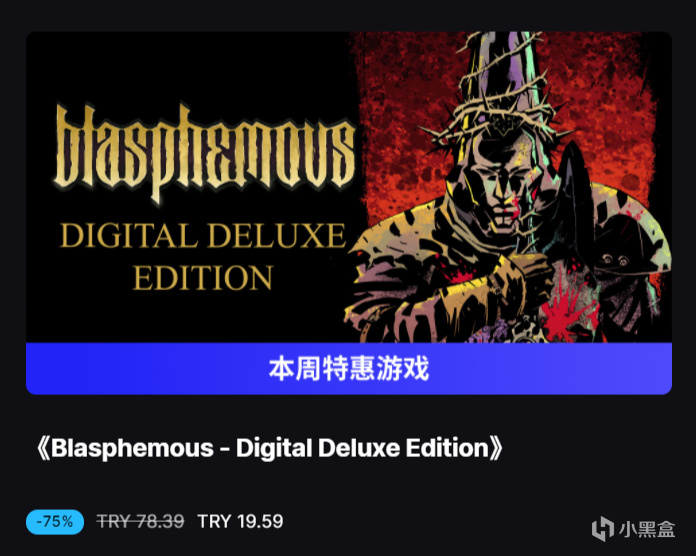
Task: Click the DIGITAL DELUXE gold text line
Action: pyautogui.click(x=203, y=235)
